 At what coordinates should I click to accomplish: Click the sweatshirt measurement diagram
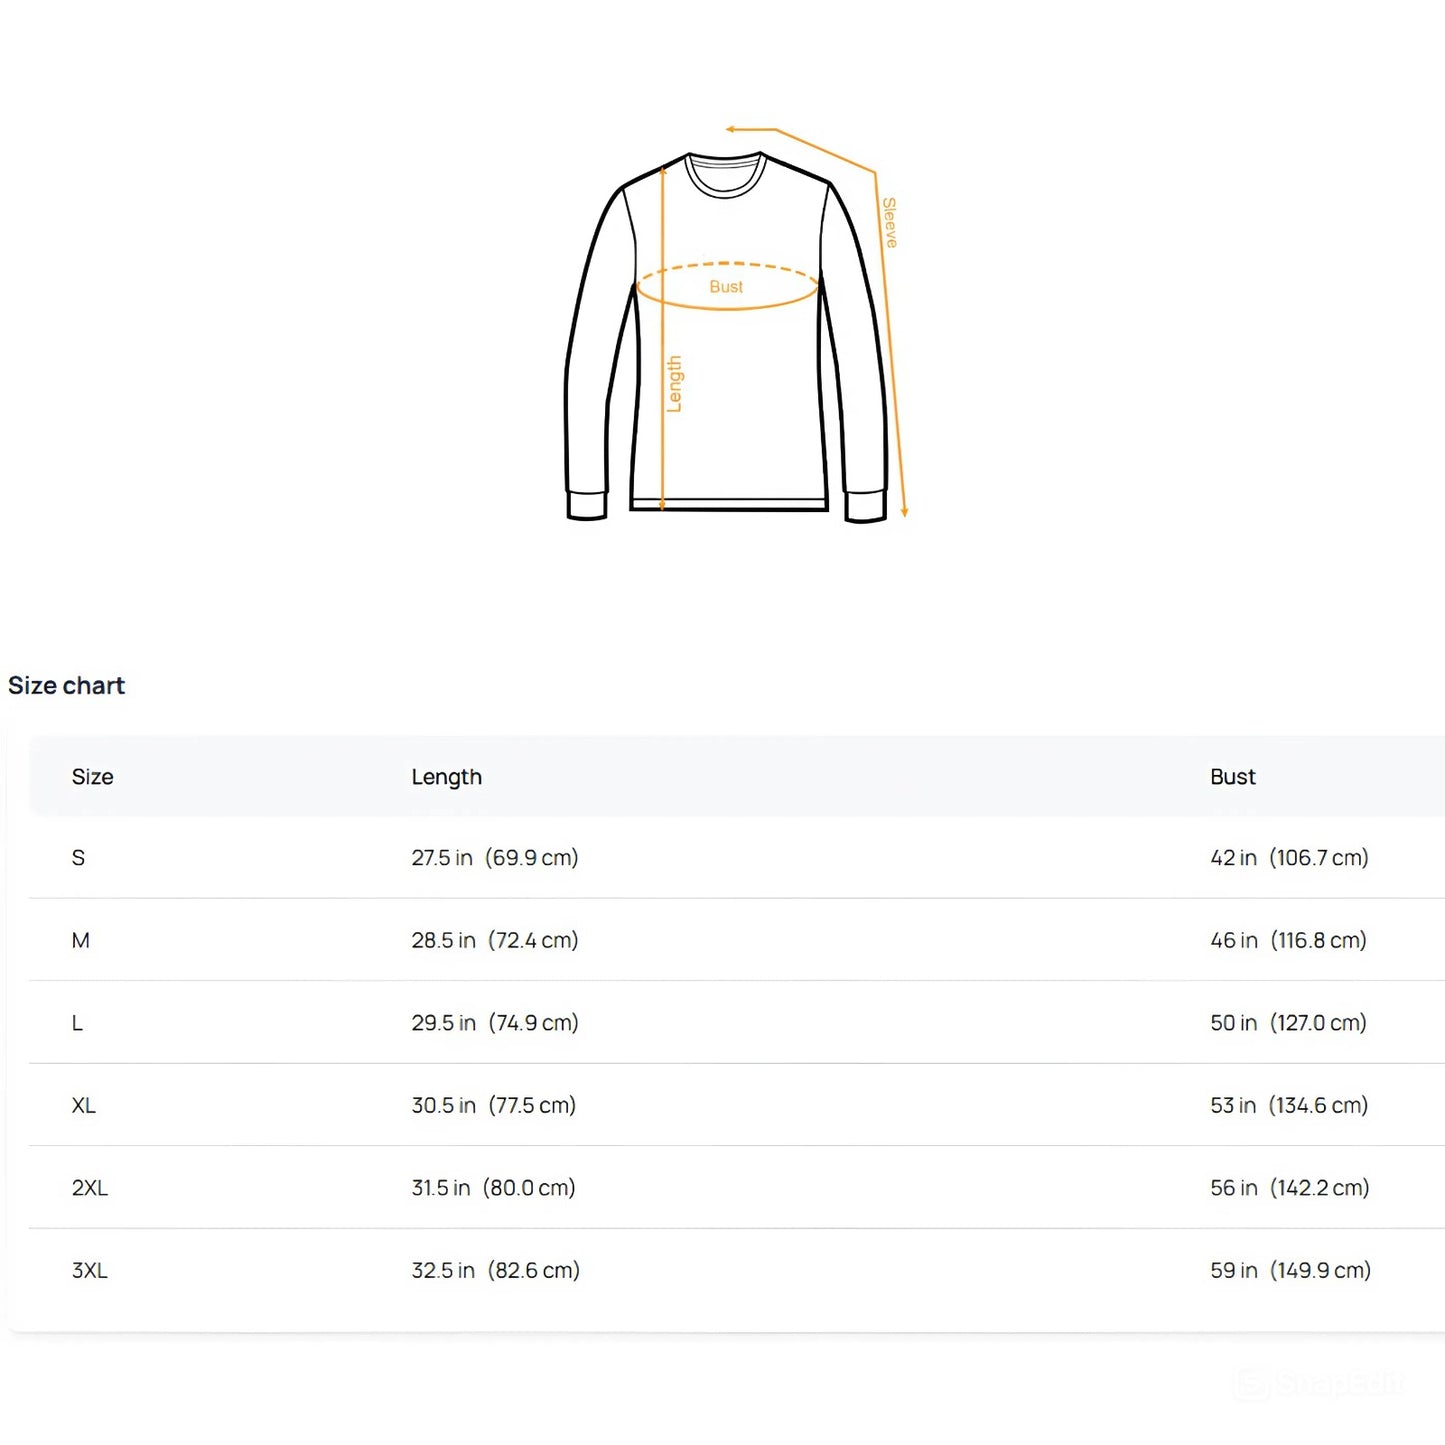click(x=736, y=324)
